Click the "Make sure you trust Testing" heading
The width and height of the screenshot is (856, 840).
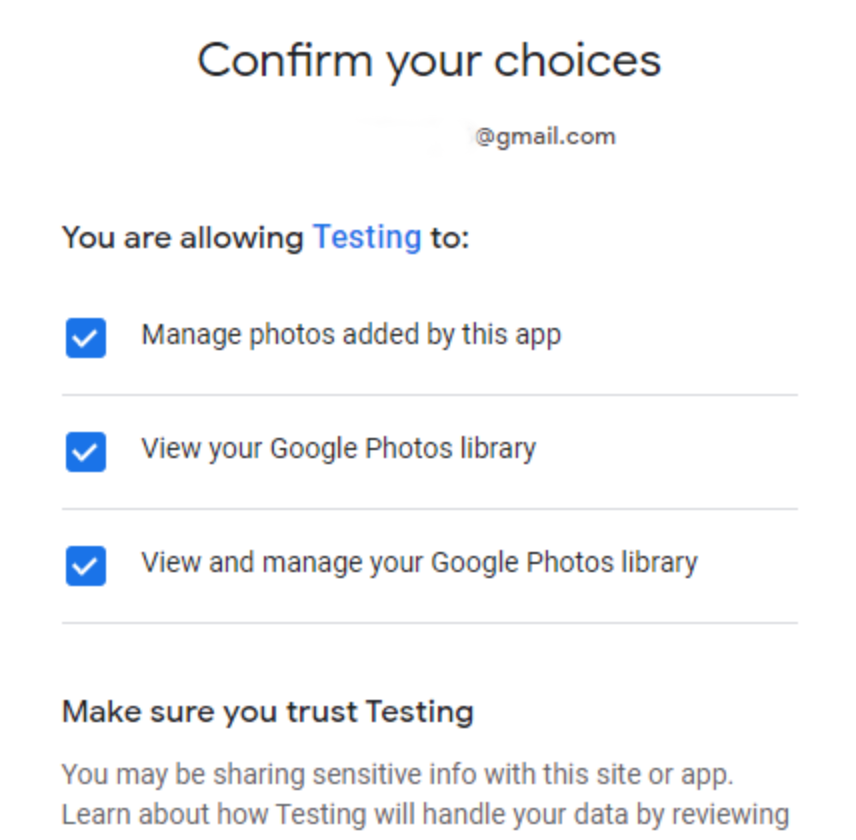click(x=267, y=712)
